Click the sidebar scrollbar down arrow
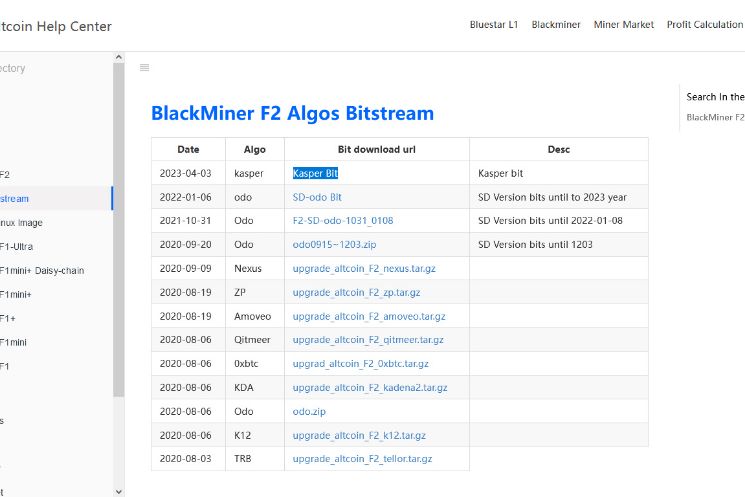745x497 pixels. tap(119, 490)
